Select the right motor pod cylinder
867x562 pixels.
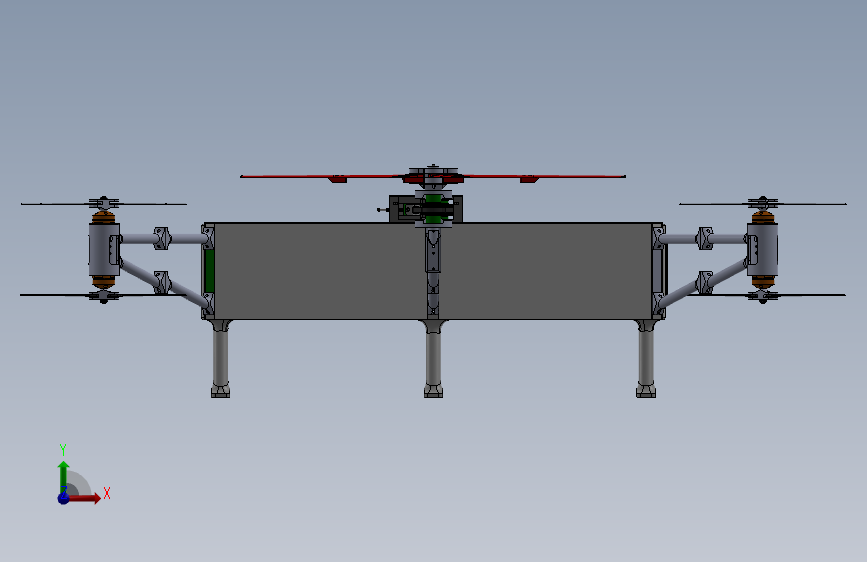[762, 248]
